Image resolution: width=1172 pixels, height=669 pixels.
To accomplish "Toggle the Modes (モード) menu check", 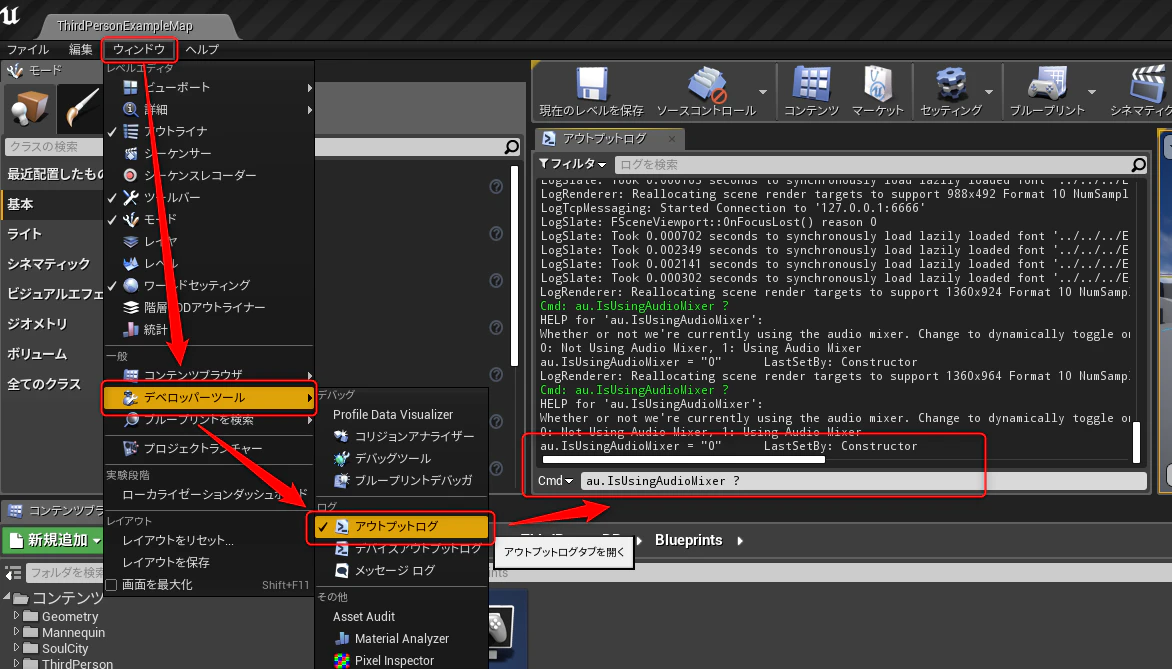I will click(112, 219).
